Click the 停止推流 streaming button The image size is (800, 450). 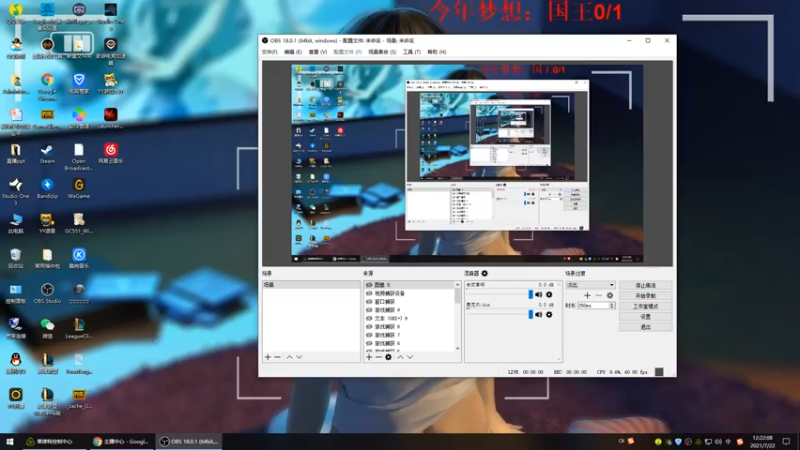point(645,285)
